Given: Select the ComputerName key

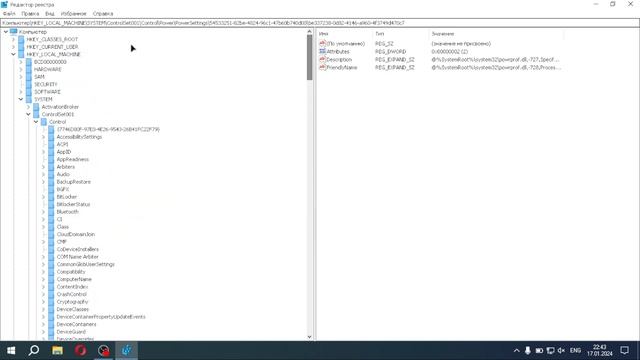Looking at the screenshot, I should tap(74, 279).
